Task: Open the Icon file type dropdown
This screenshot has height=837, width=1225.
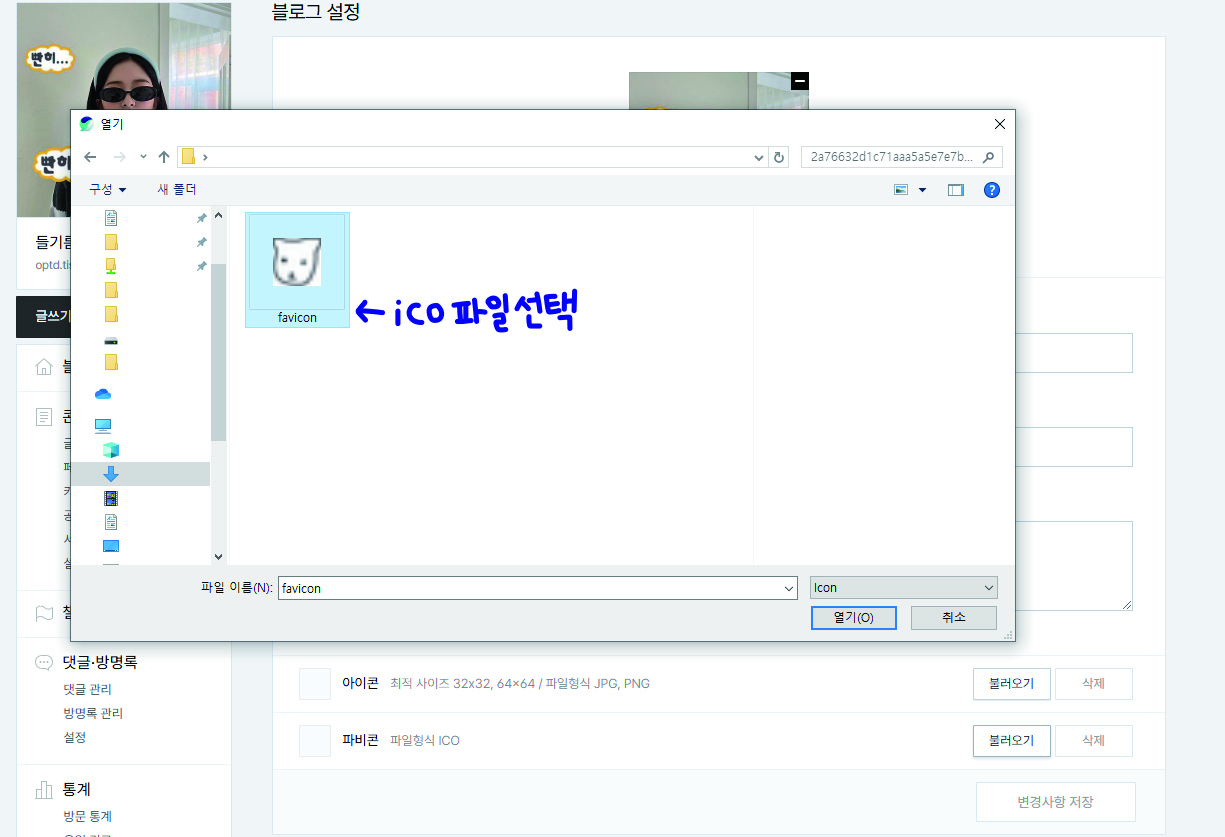Action: coord(904,588)
